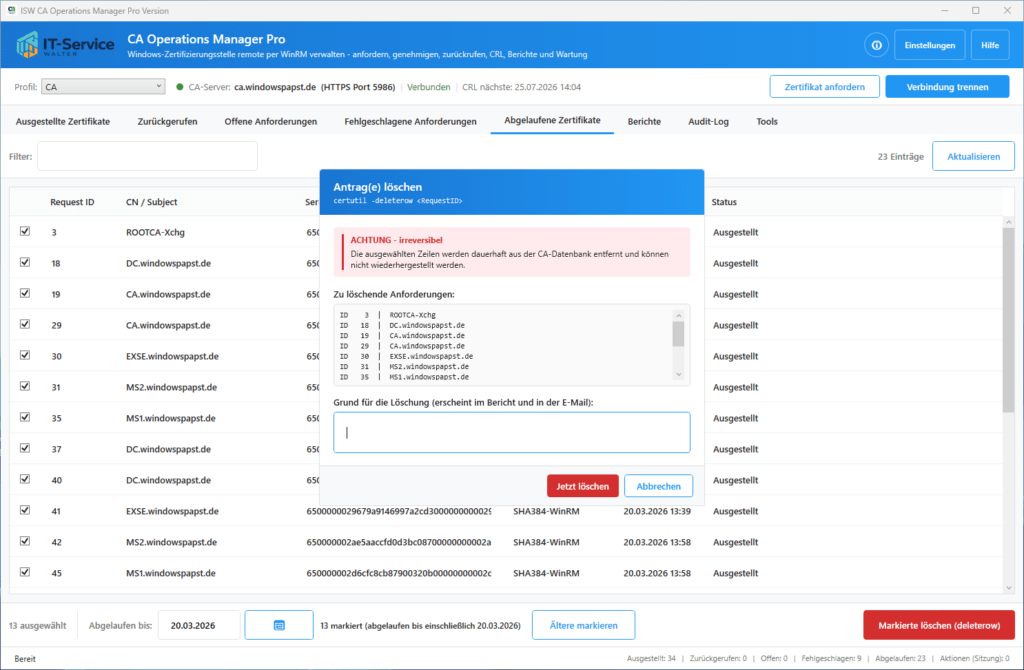Refresh the list with Aktualisieren
Image resolution: width=1024 pixels, height=670 pixels.
973,157
